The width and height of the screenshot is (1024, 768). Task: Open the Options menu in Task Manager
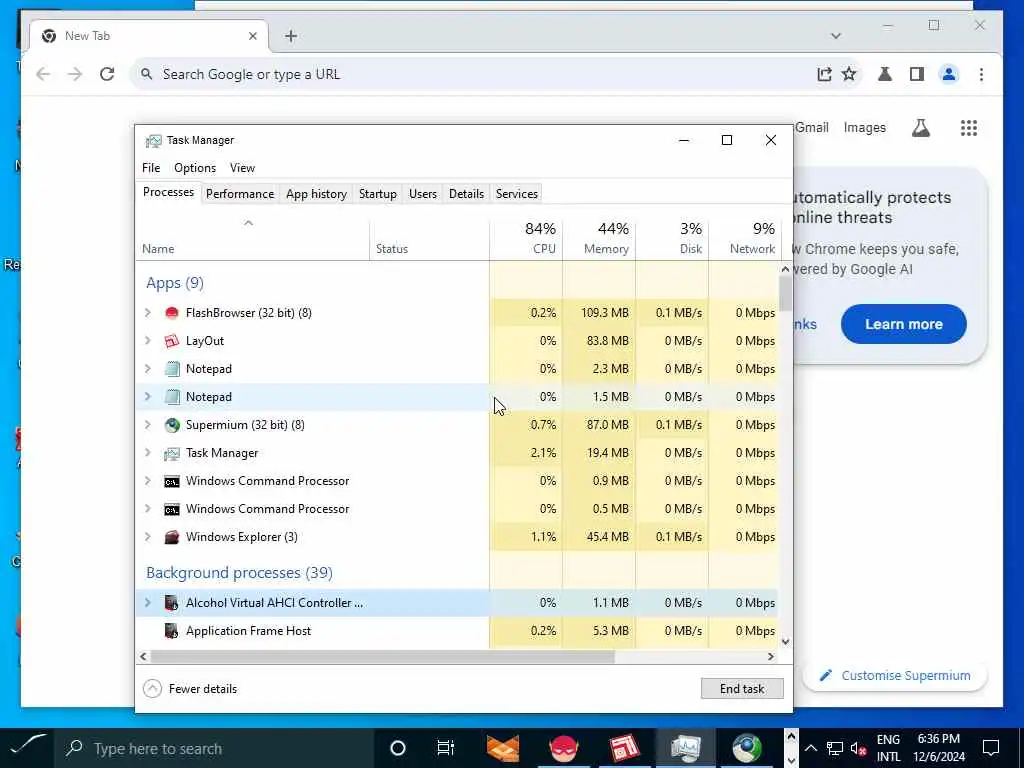195,168
